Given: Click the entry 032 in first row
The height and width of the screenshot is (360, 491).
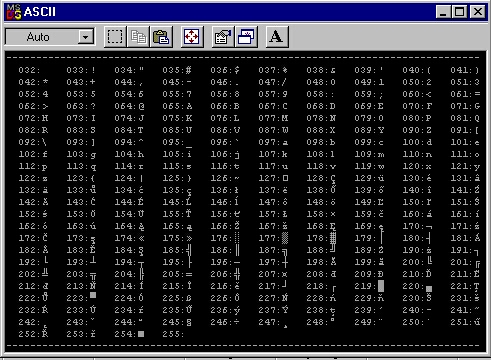Looking at the screenshot, I should click(x=29, y=70).
